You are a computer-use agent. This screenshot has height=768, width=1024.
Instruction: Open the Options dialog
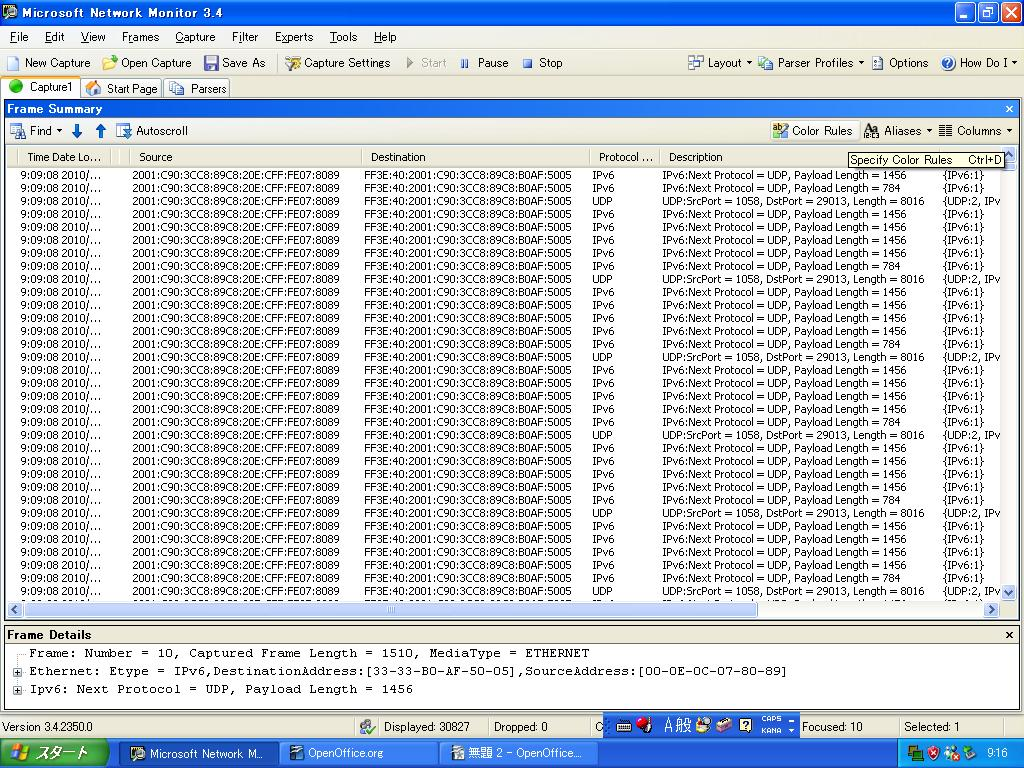[x=900, y=63]
